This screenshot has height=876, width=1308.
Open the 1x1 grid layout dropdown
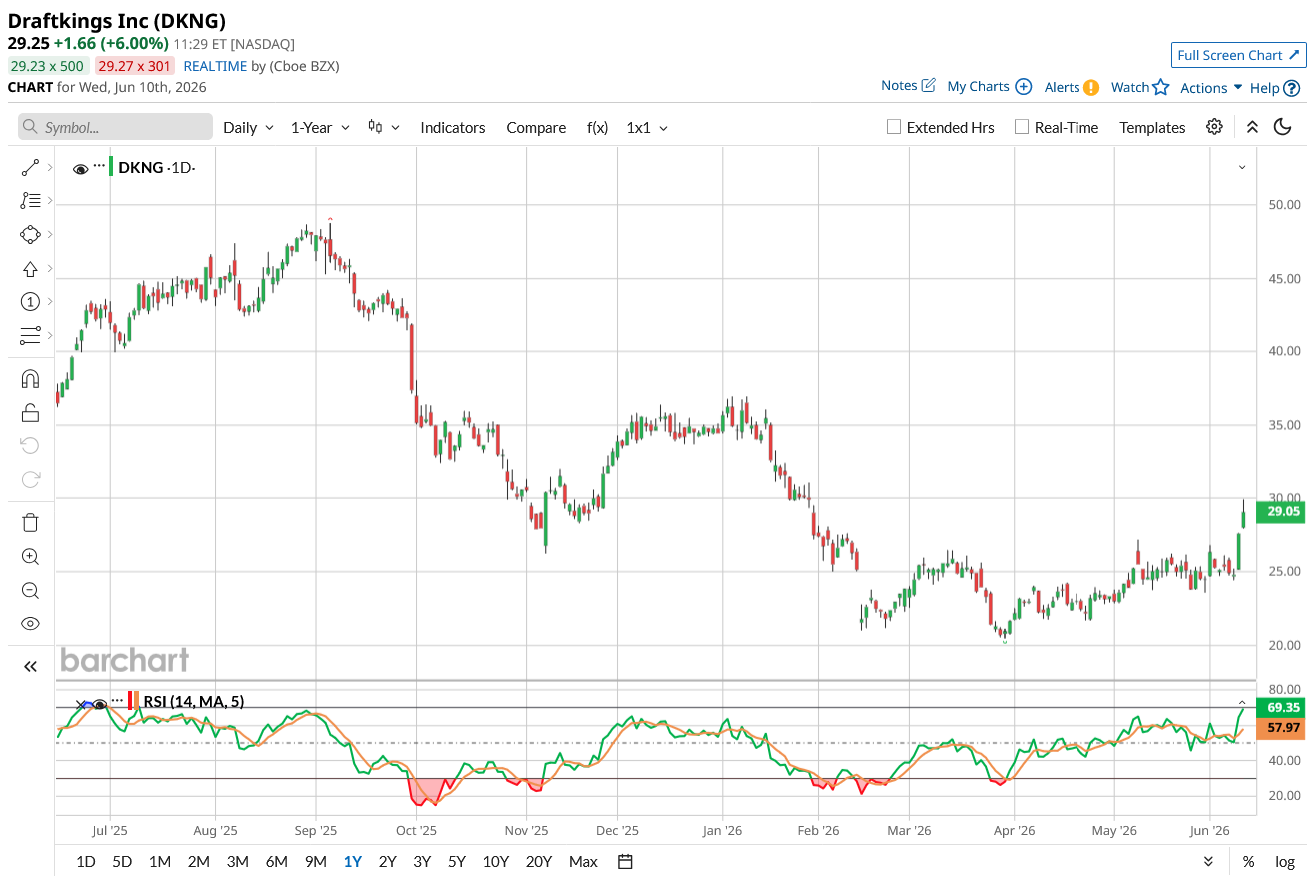point(647,128)
